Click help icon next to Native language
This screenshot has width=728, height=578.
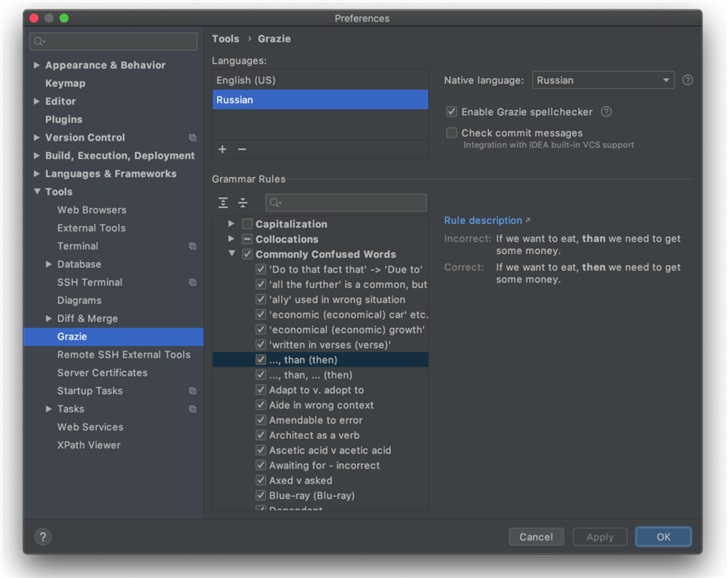pyautogui.click(x=688, y=80)
